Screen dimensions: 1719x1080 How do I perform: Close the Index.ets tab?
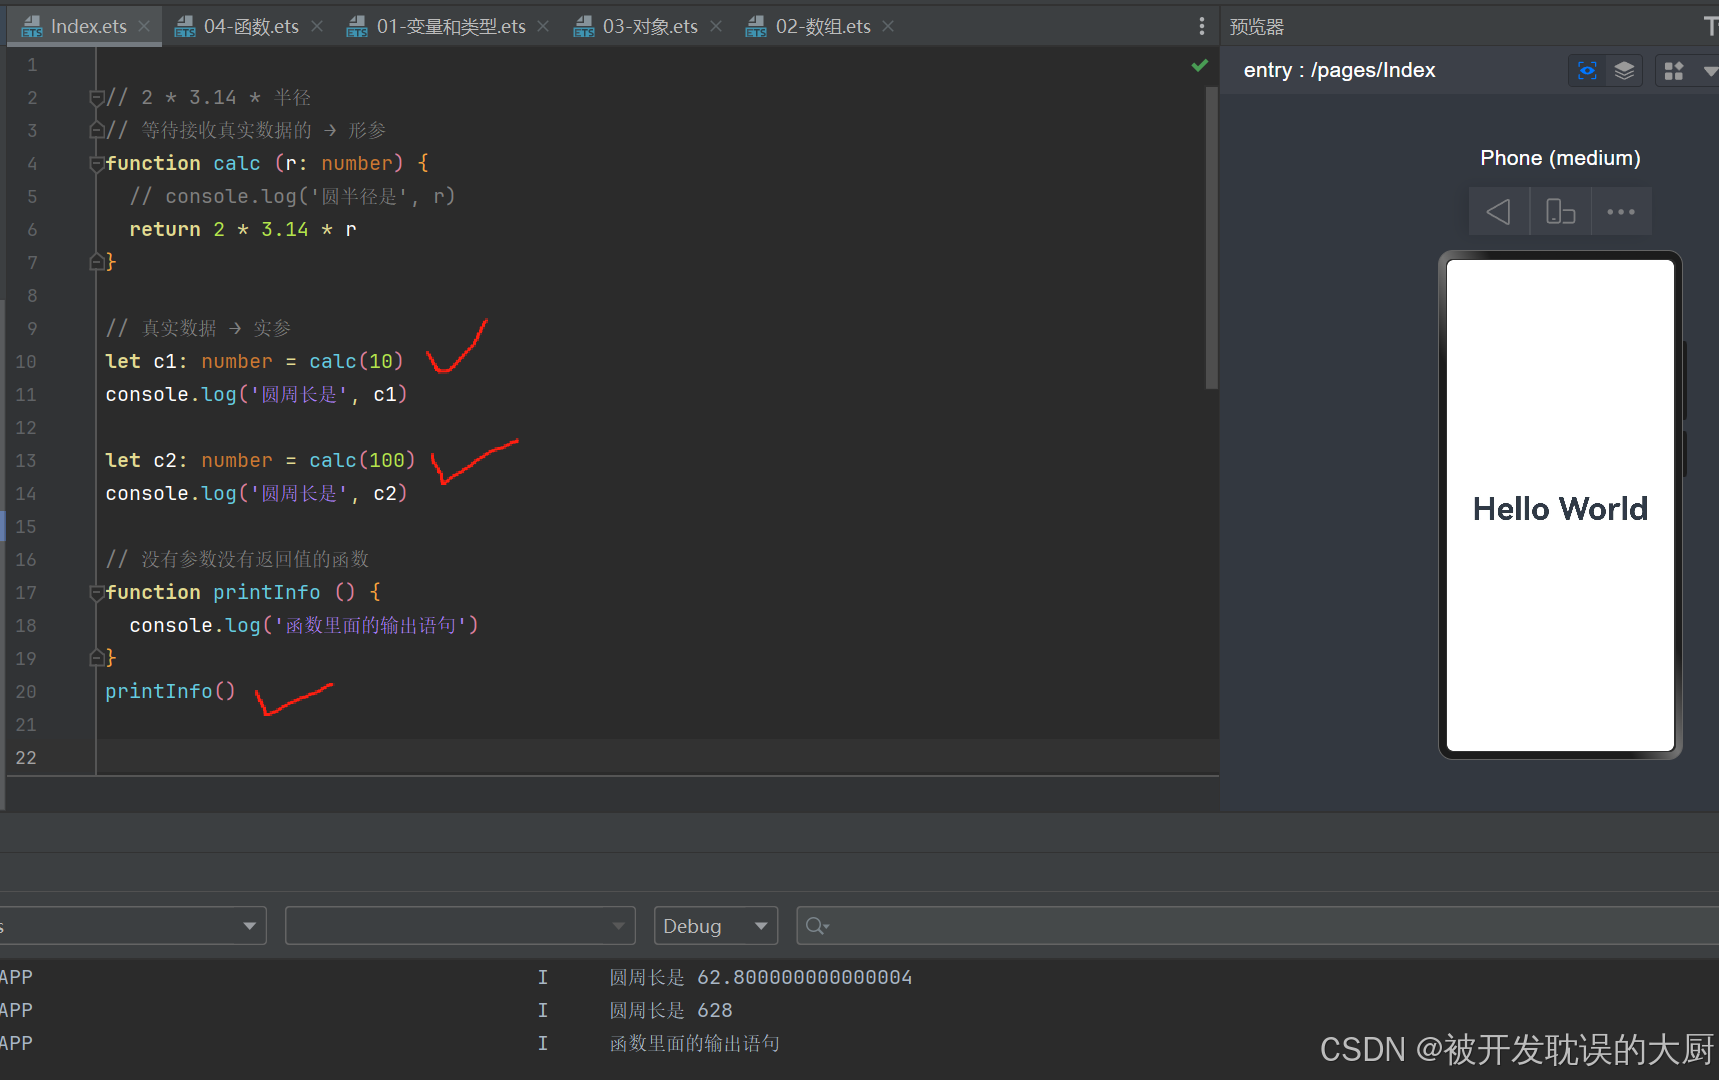[144, 26]
